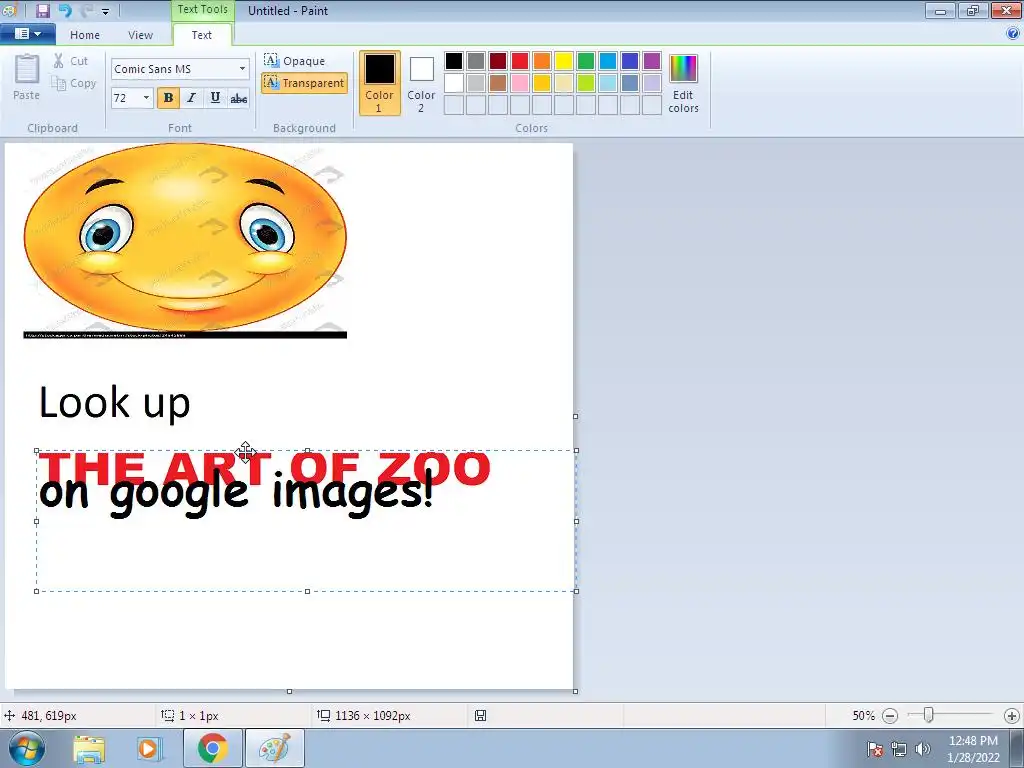Select Transparent background option
This screenshot has height=768, width=1024.
[304, 83]
